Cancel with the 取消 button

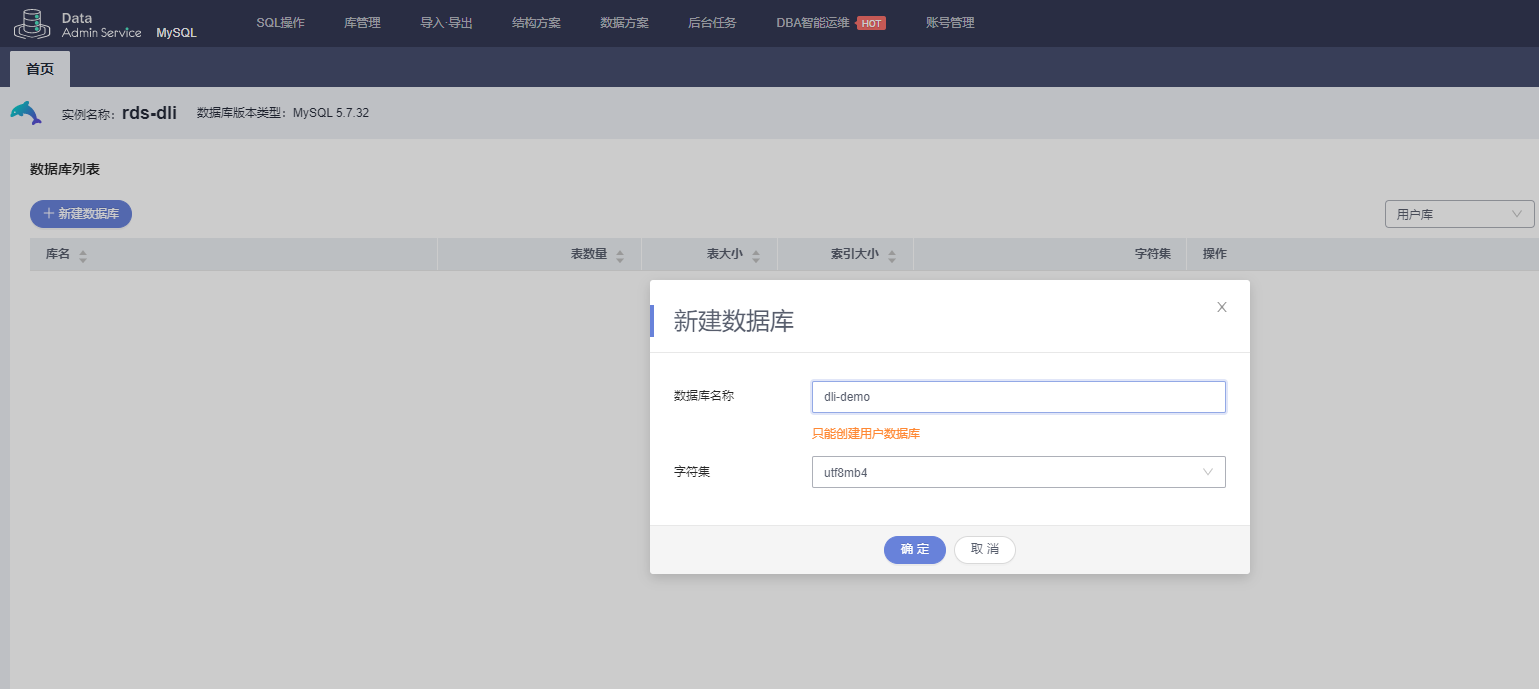[985, 550]
